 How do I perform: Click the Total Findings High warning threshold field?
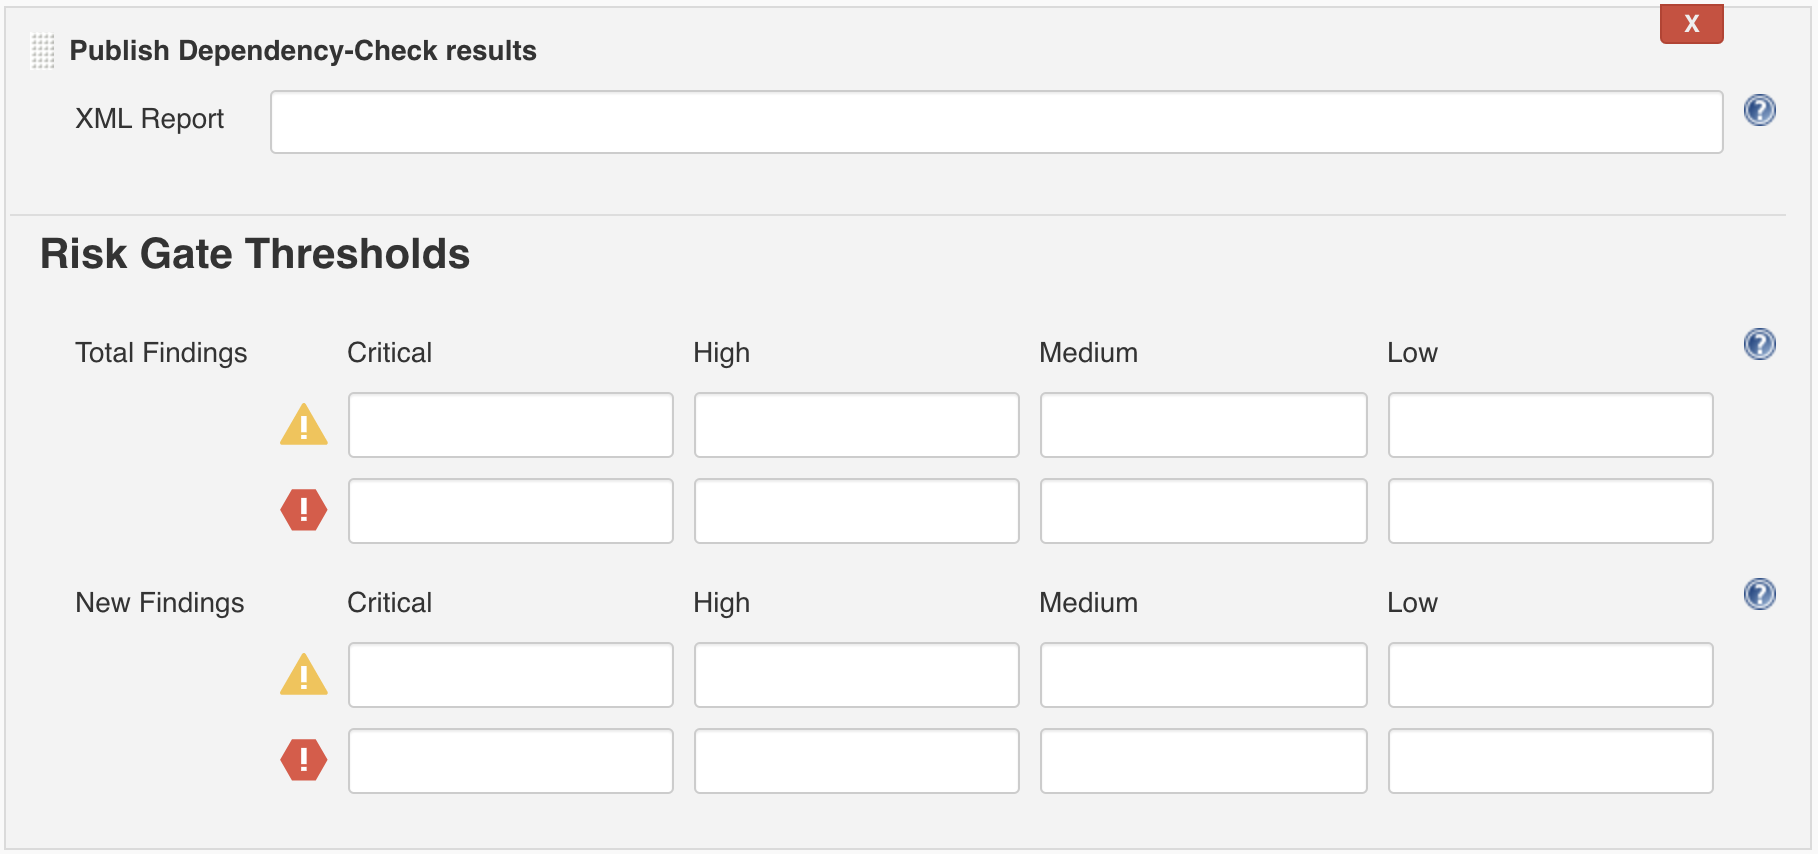click(x=856, y=424)
